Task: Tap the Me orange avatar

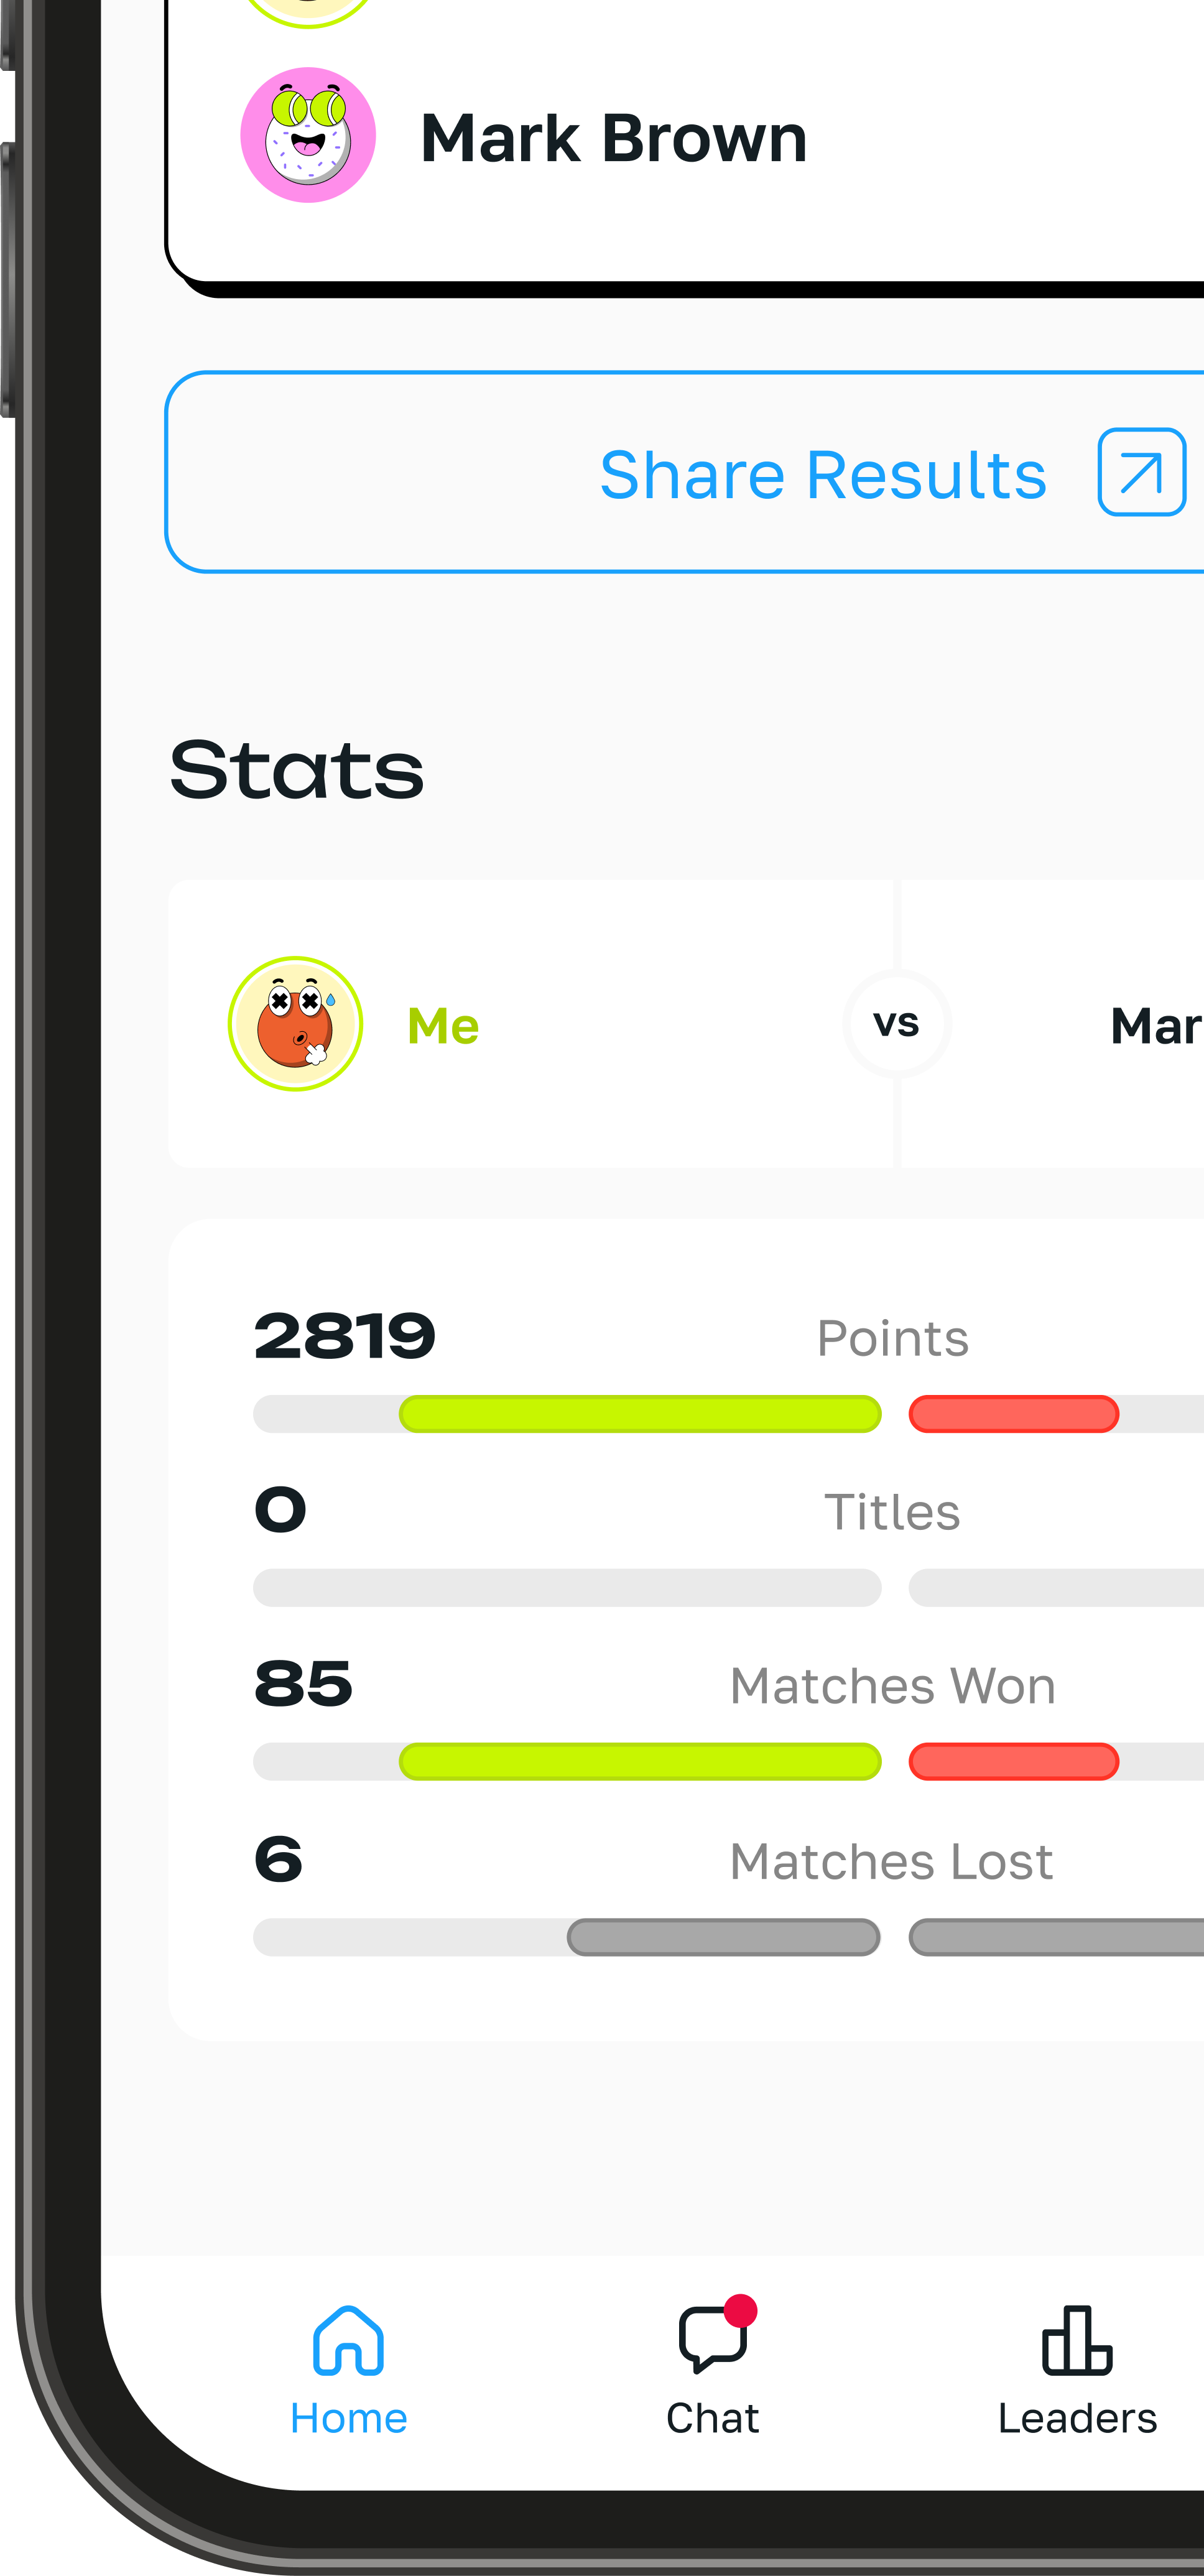Action: (295, 1023)
